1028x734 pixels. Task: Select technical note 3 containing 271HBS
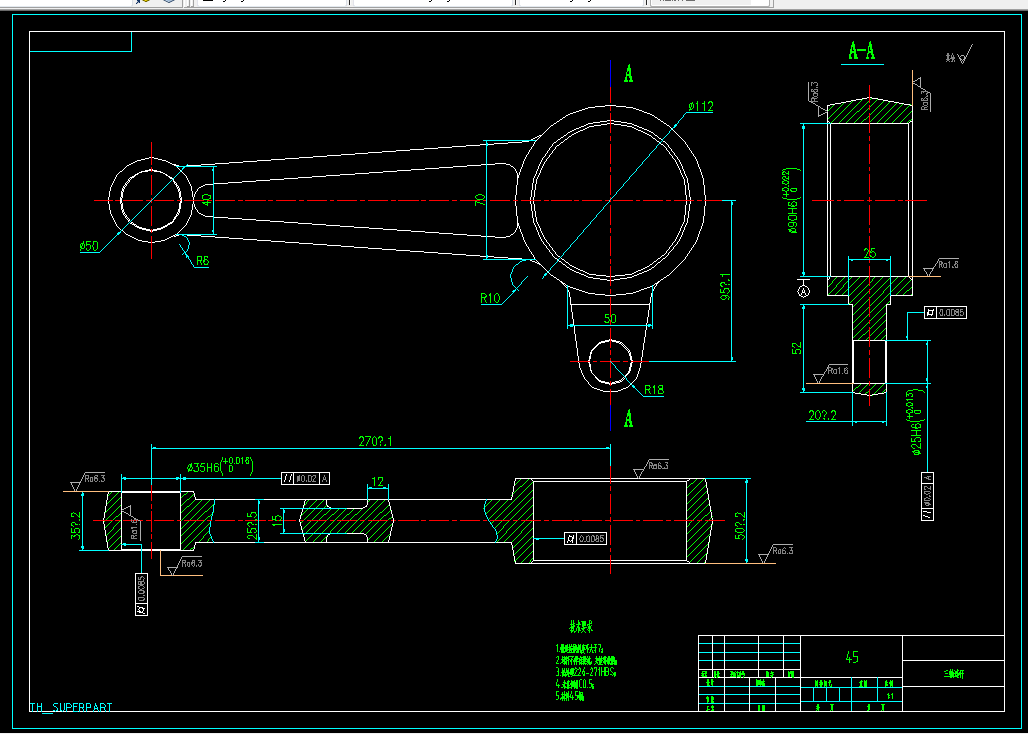point(587,672)
